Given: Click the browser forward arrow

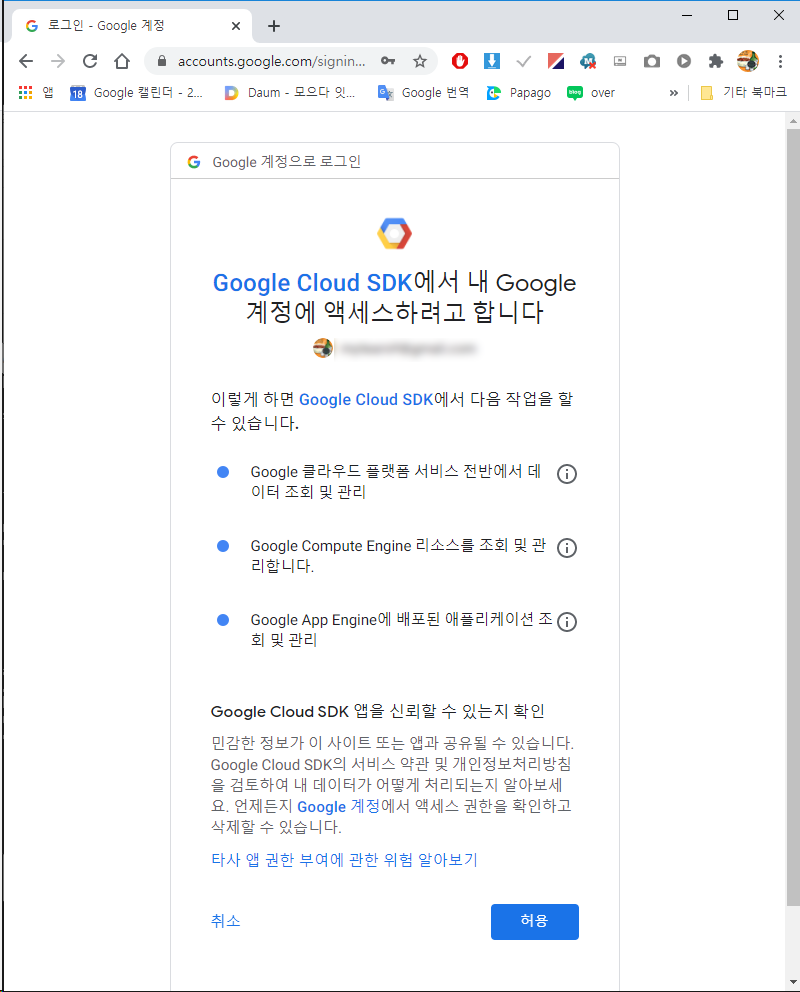Looking at the screenshot, I should click(x=58, y=61).
